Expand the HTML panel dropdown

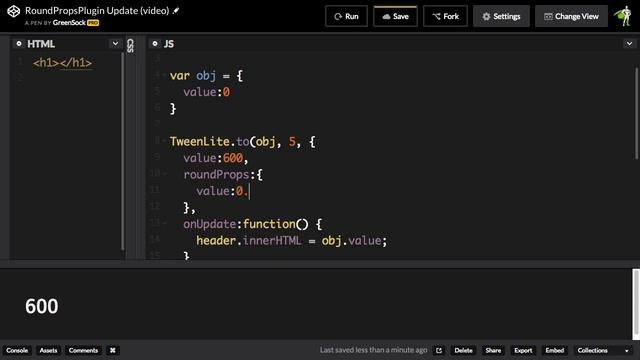click(116, 44)
